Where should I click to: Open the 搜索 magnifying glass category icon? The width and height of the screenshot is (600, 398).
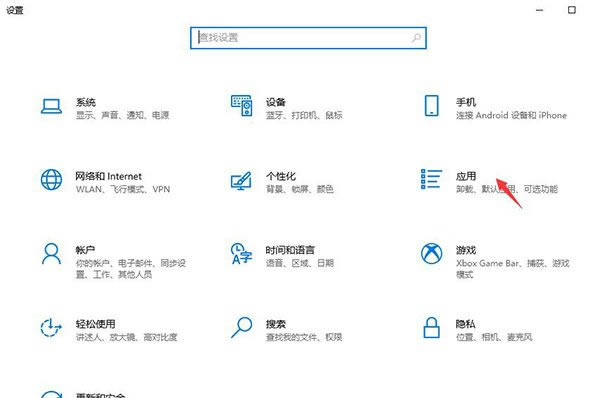[241, 328]
